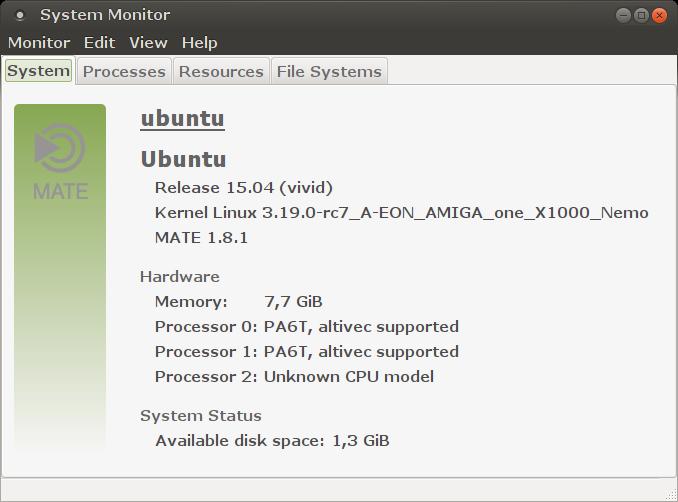Open the Help menu
Image resolution: width=678 pixels, height=502 pixels.
[199, 42]
